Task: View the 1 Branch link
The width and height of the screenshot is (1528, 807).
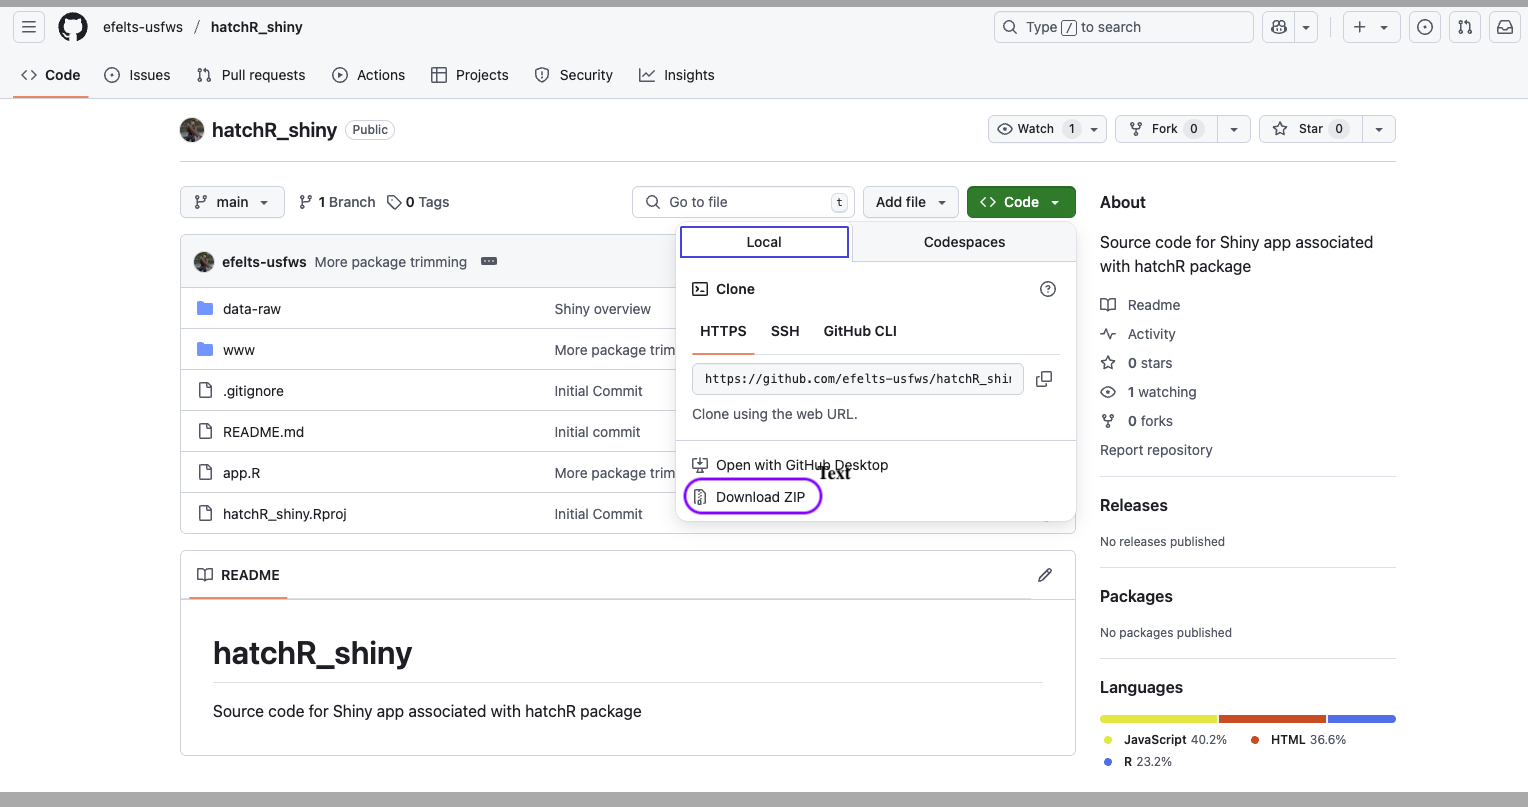Action: coord(338,202)
